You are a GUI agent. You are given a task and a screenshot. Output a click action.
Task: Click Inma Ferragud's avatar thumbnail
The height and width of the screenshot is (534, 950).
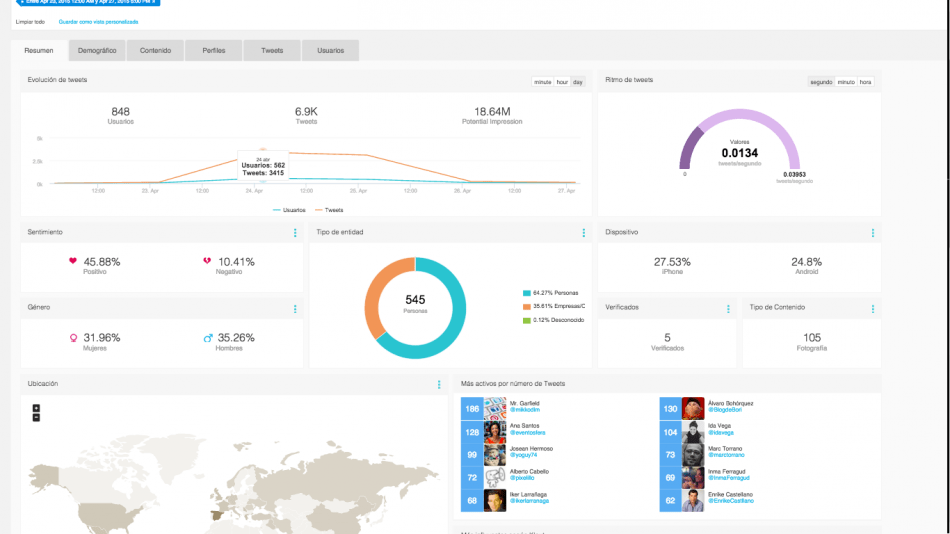click(693, 478)
